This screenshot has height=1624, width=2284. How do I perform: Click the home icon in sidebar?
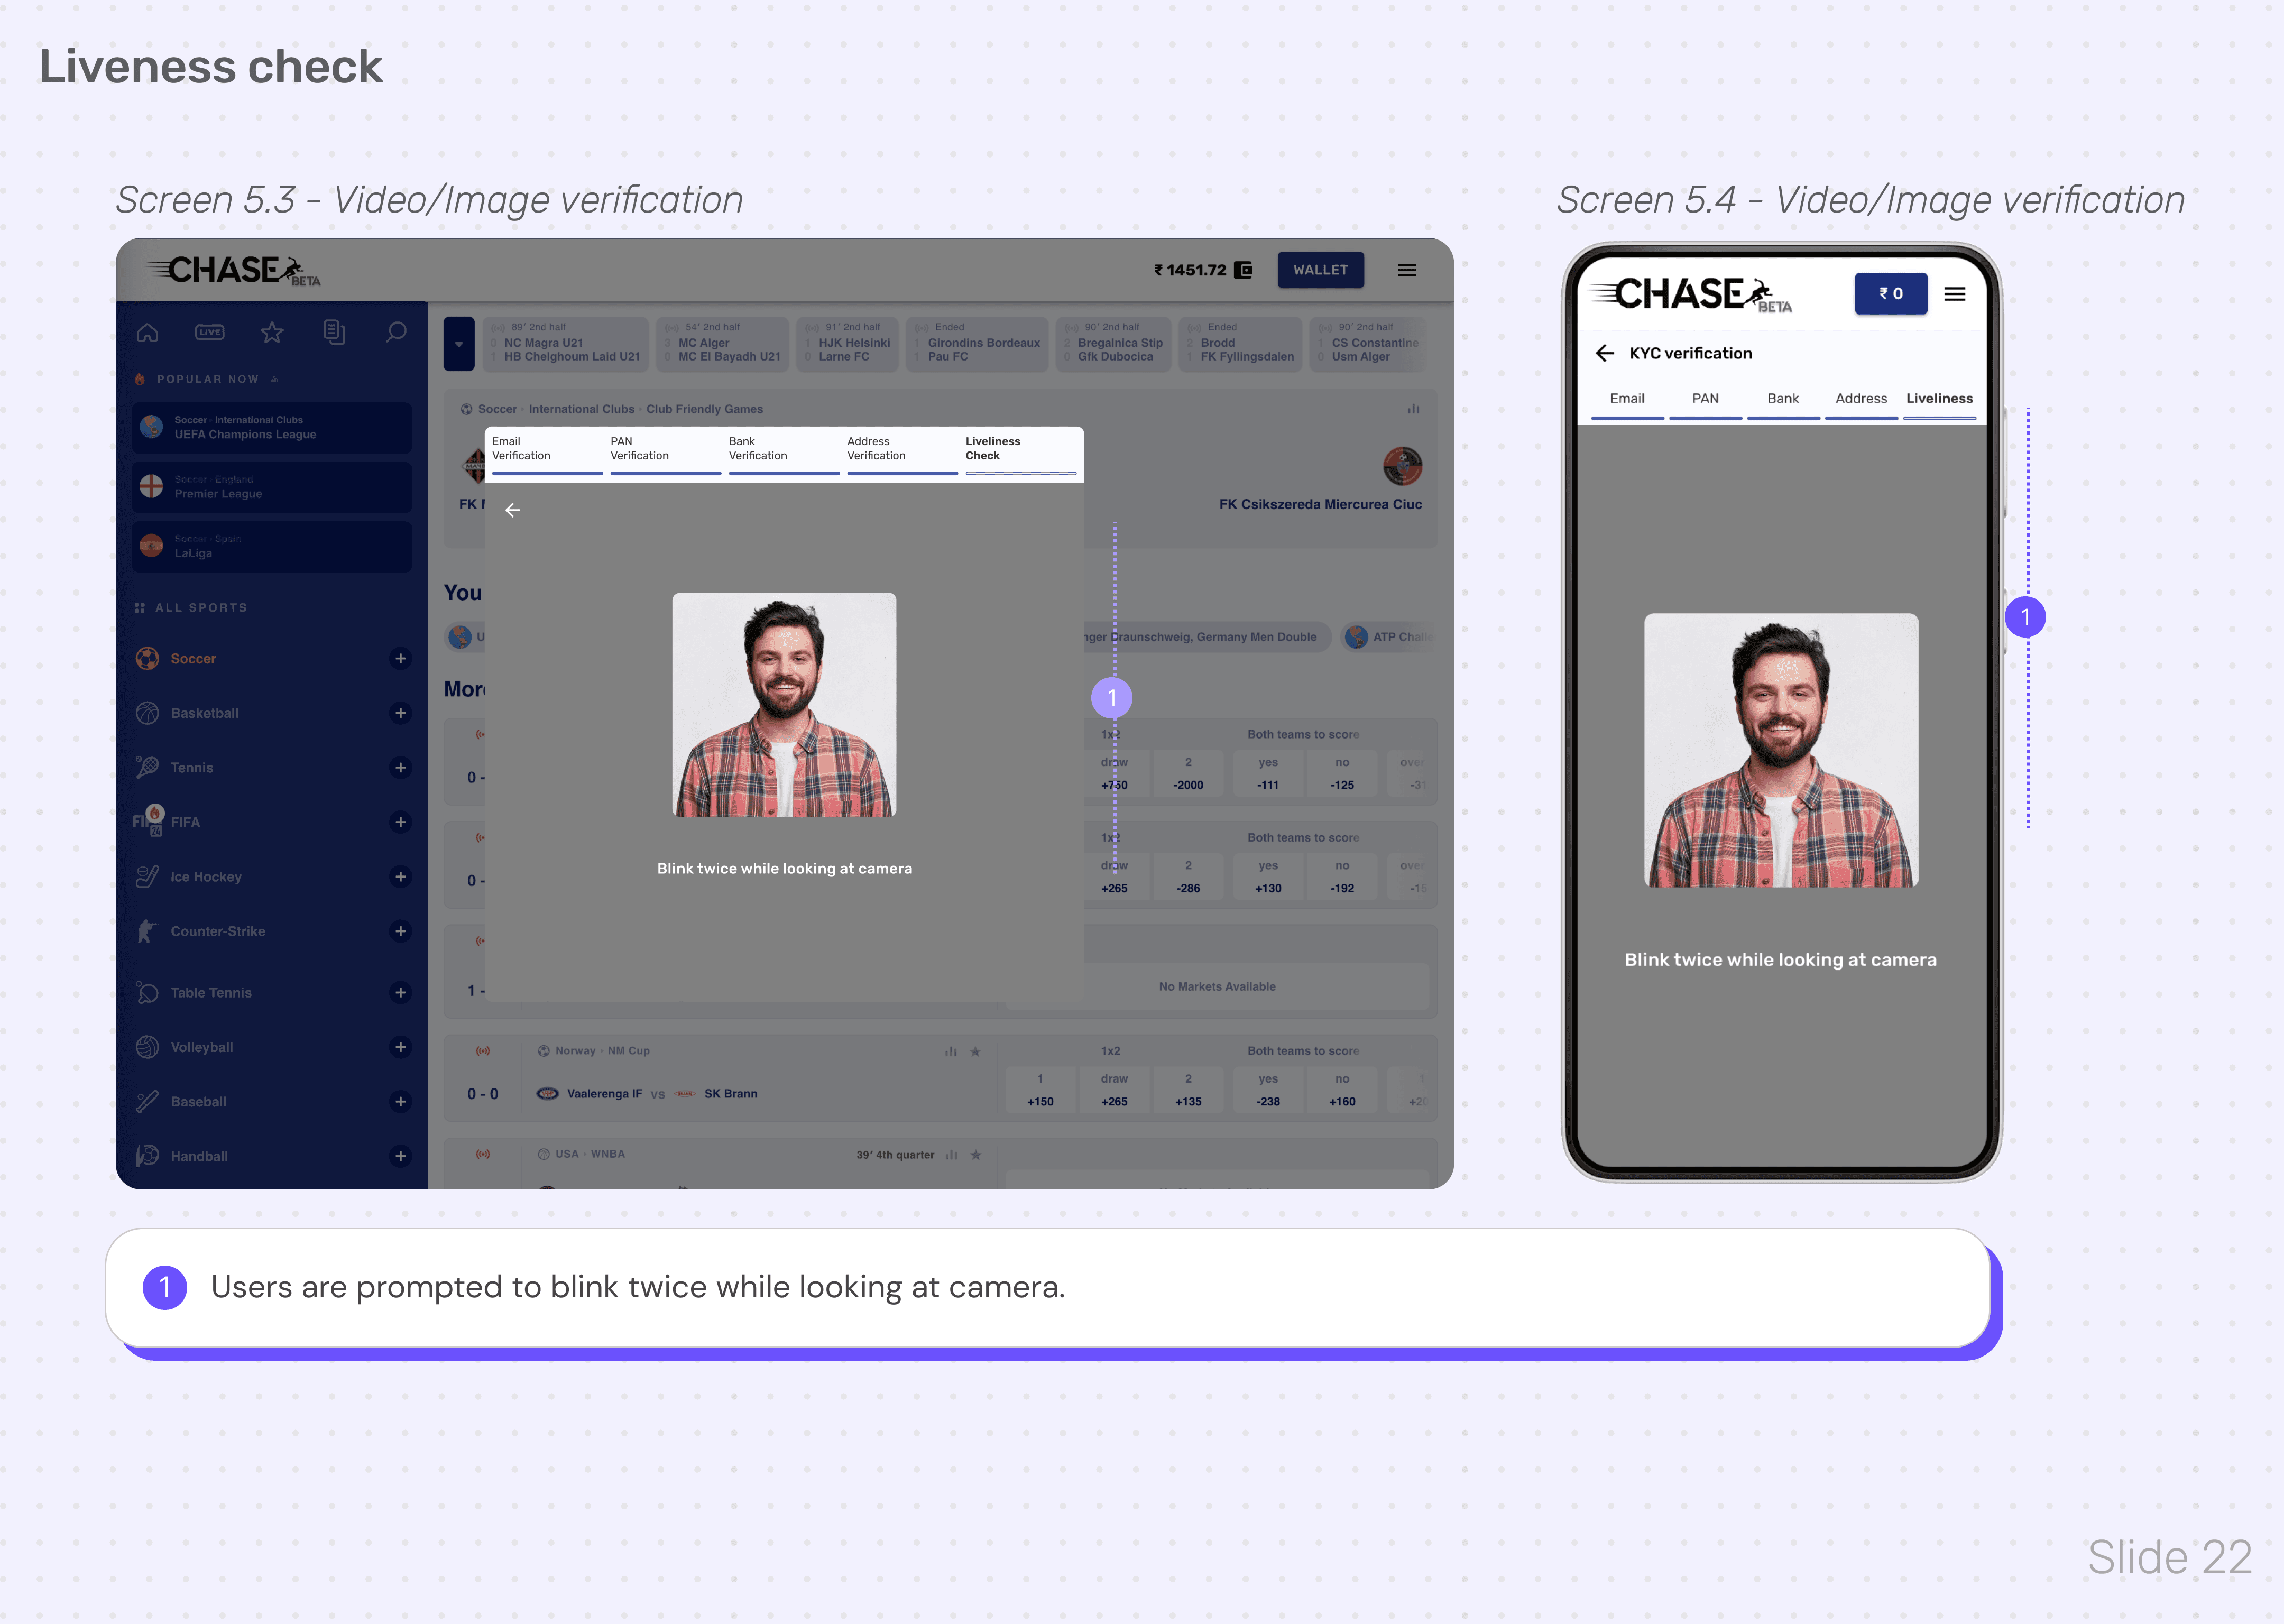tap(148, 333)
